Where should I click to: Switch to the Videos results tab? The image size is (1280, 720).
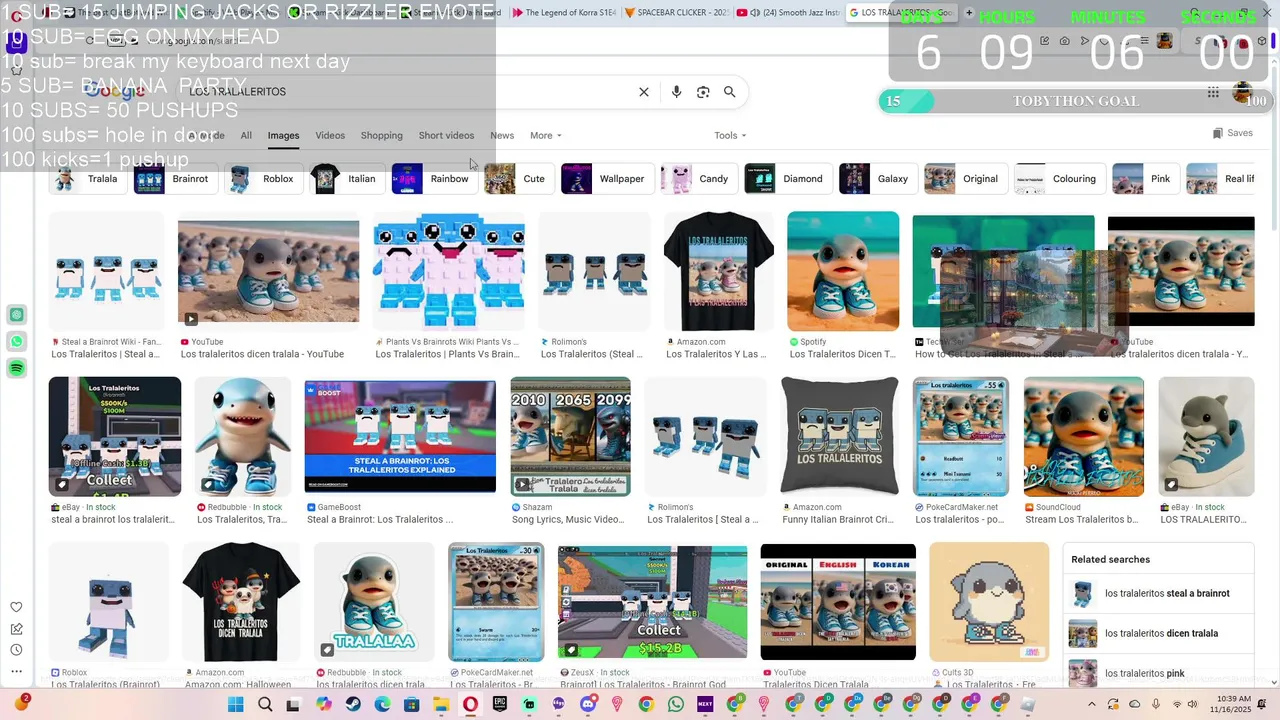point(330,136)
